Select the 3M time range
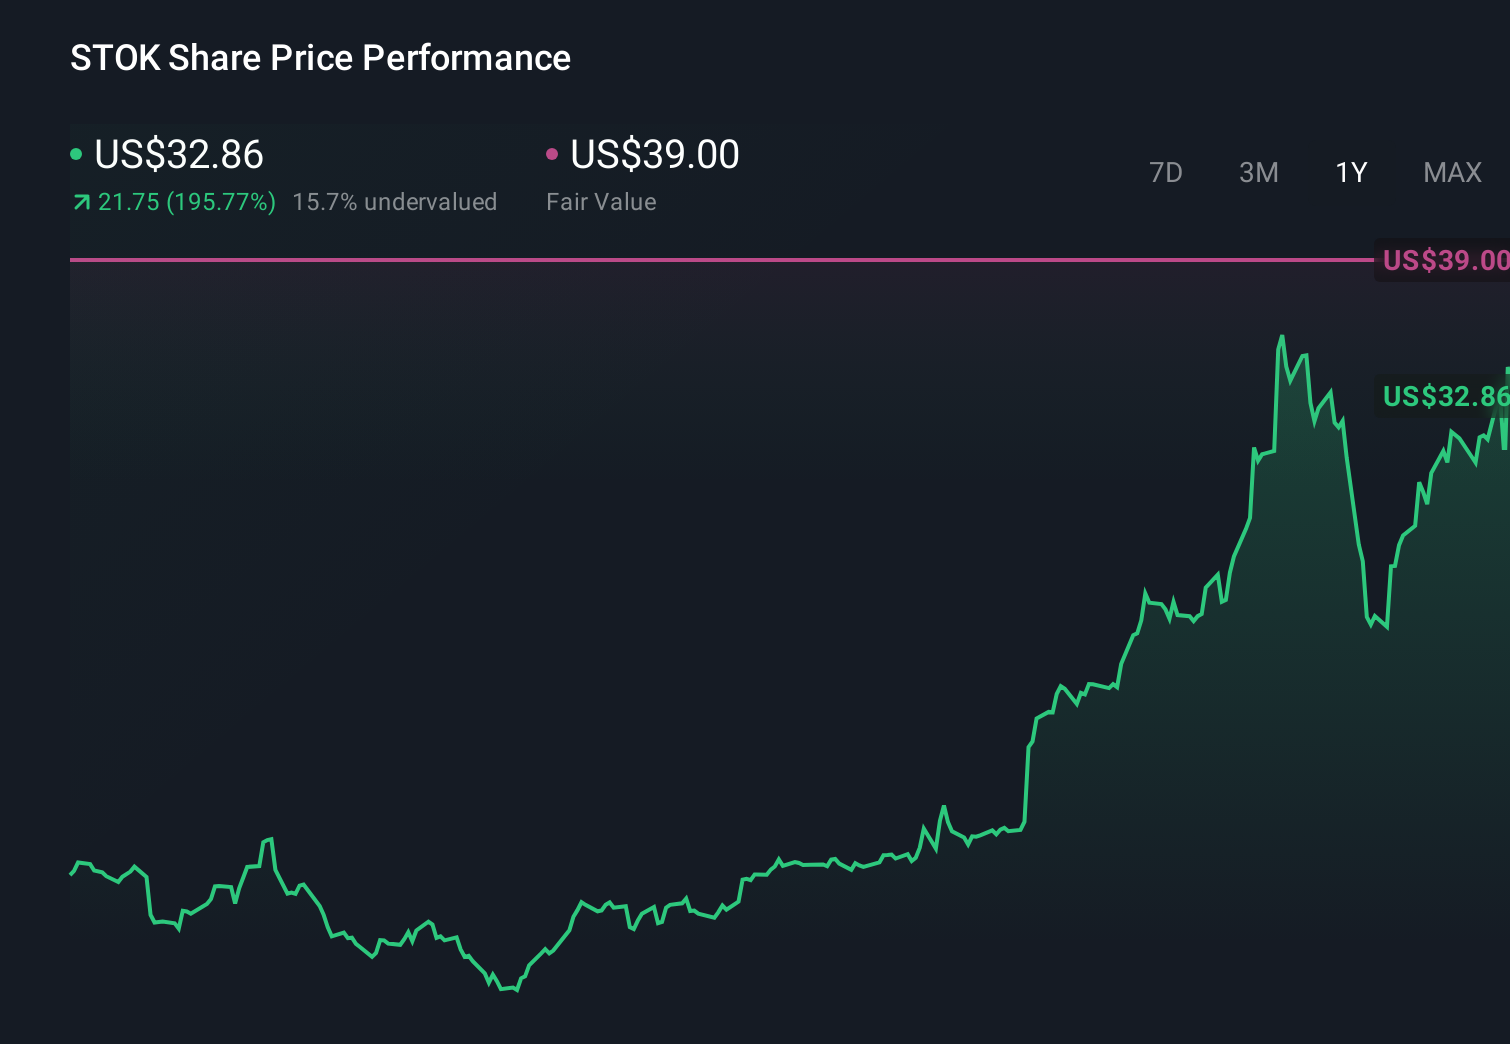The height and width of the screenshot is (1044, 1510). click(x=1258, y=172)
